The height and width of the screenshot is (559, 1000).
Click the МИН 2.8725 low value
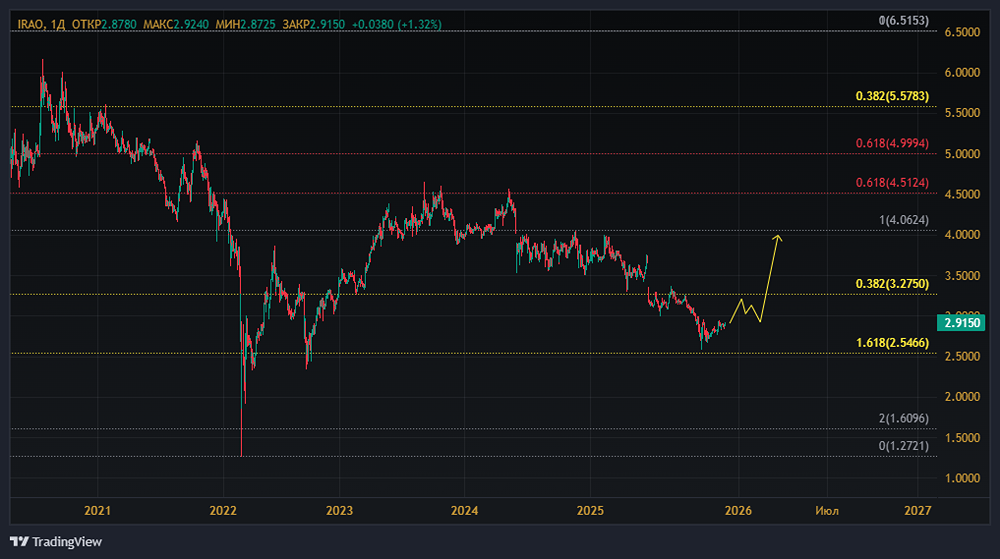click(246, 24)
